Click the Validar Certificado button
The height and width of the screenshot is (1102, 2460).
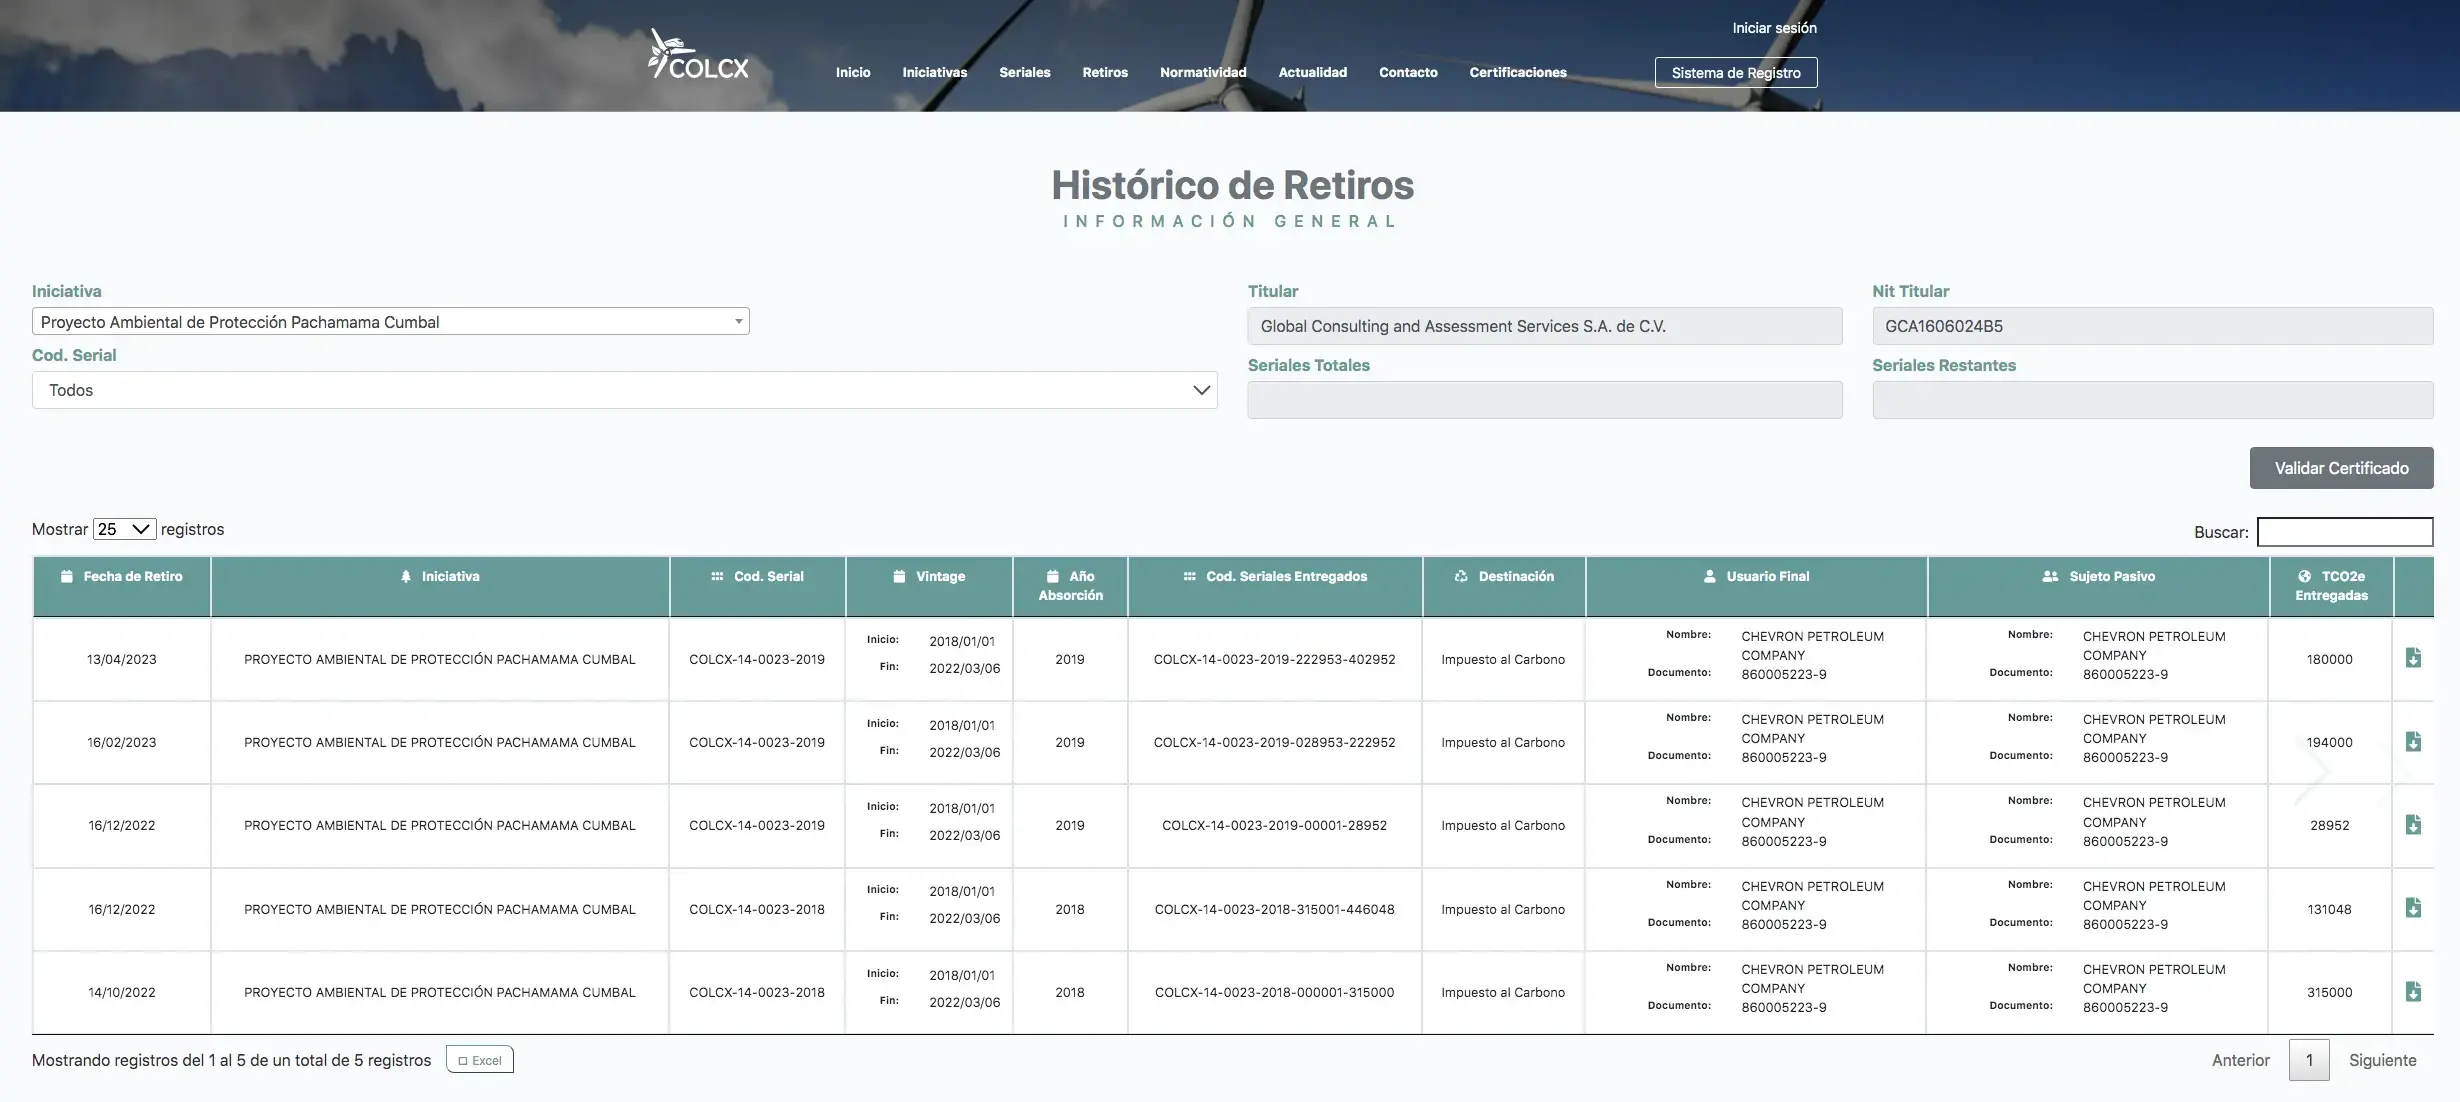pyautogui.click(x=2341, y=468)
